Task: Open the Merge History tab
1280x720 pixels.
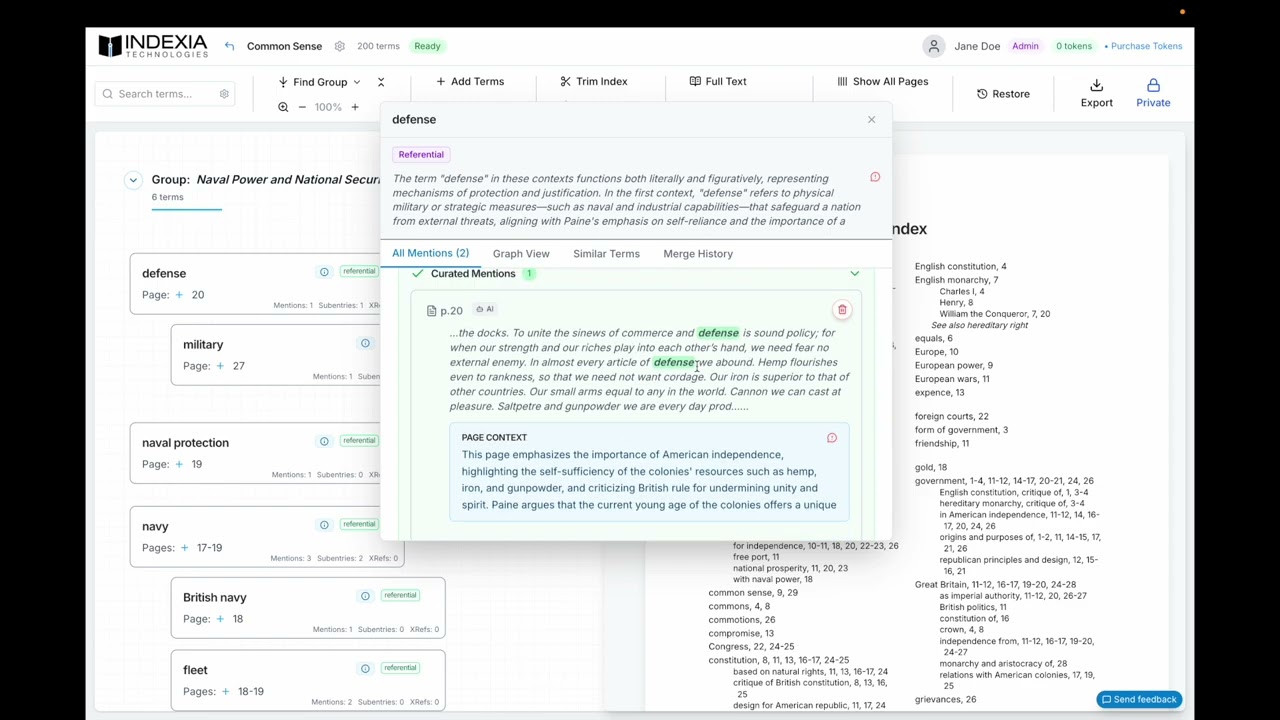Action: 698,254
